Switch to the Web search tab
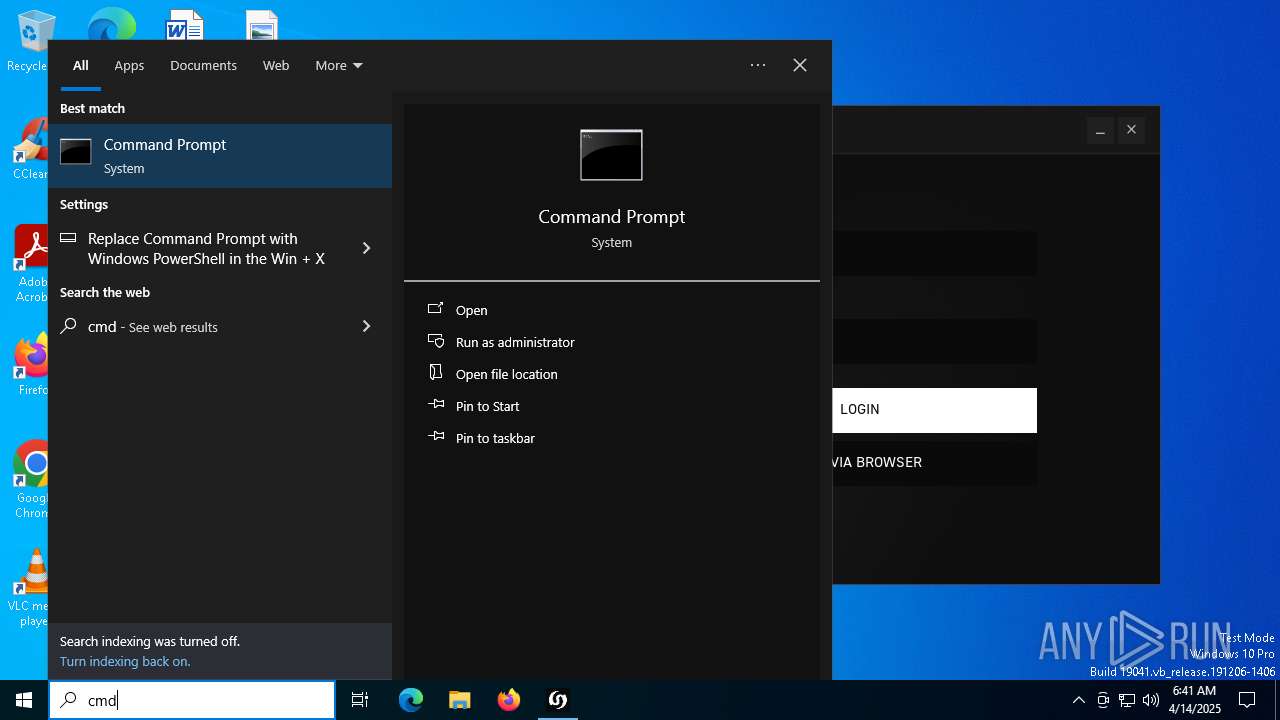Screen dimensions: 1280x720 pos(276,65)
